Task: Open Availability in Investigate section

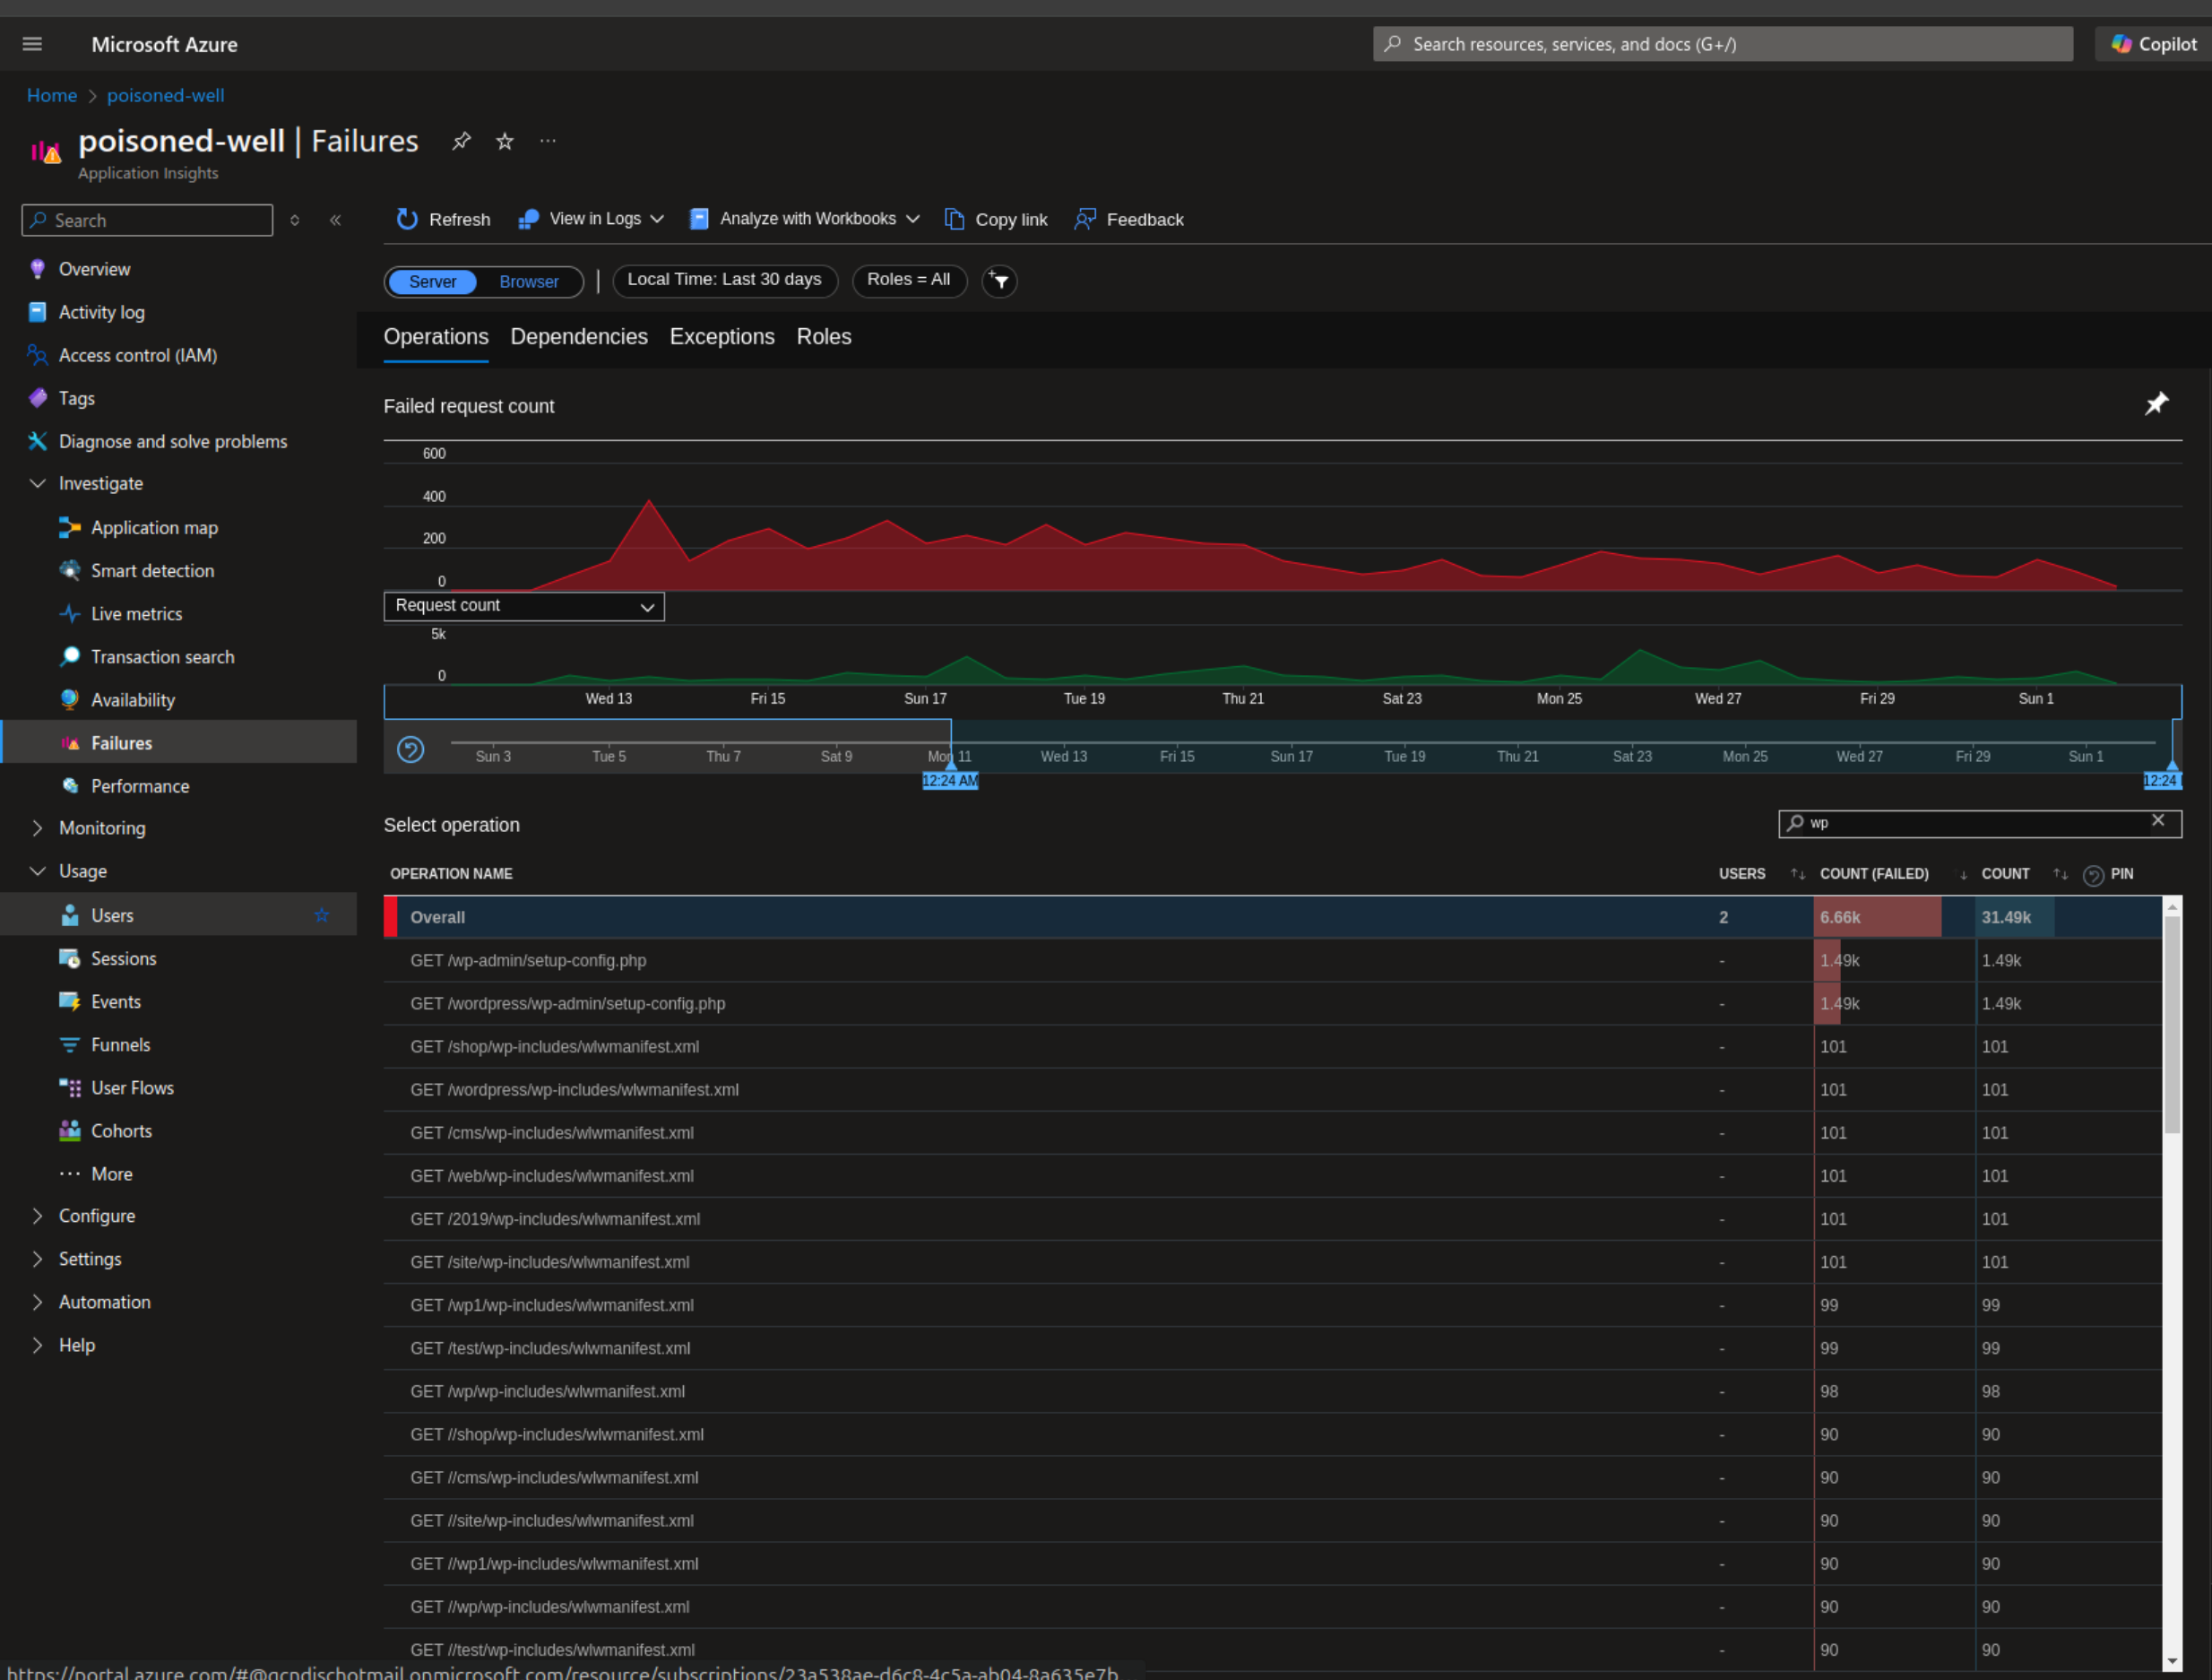Action: tap(133, 699)
